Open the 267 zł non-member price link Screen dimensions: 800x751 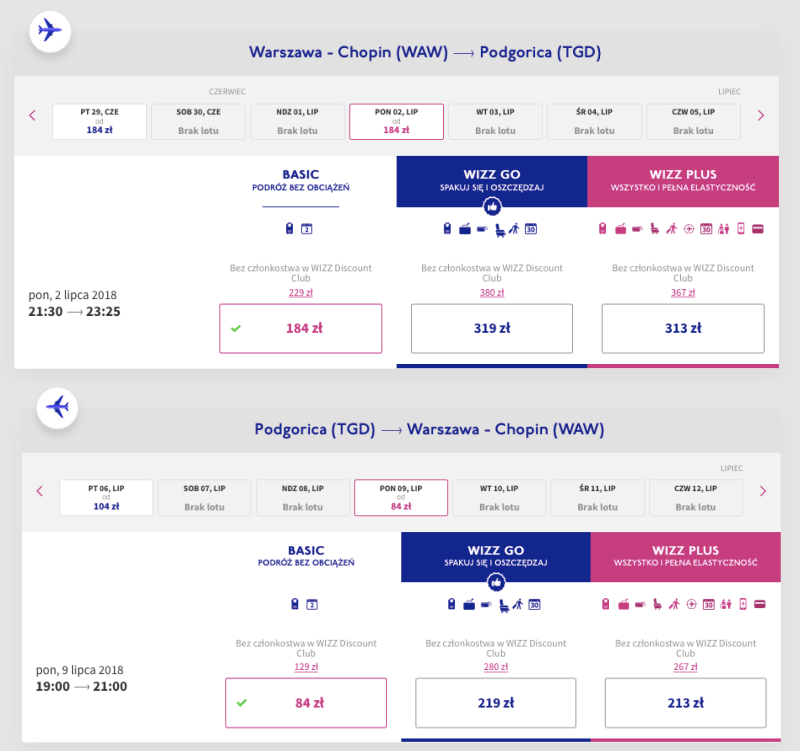(x=686, y=667)
